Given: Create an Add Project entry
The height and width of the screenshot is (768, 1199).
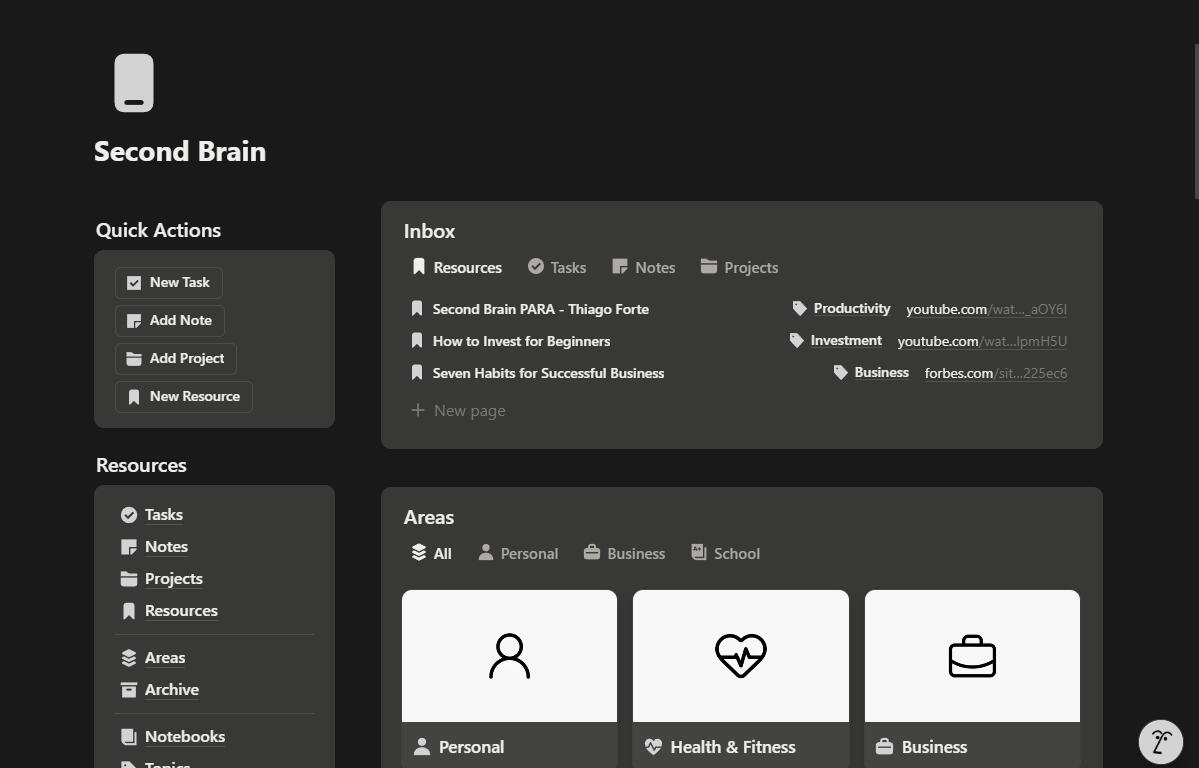Looking at the screenshot, I should [176, 359].
